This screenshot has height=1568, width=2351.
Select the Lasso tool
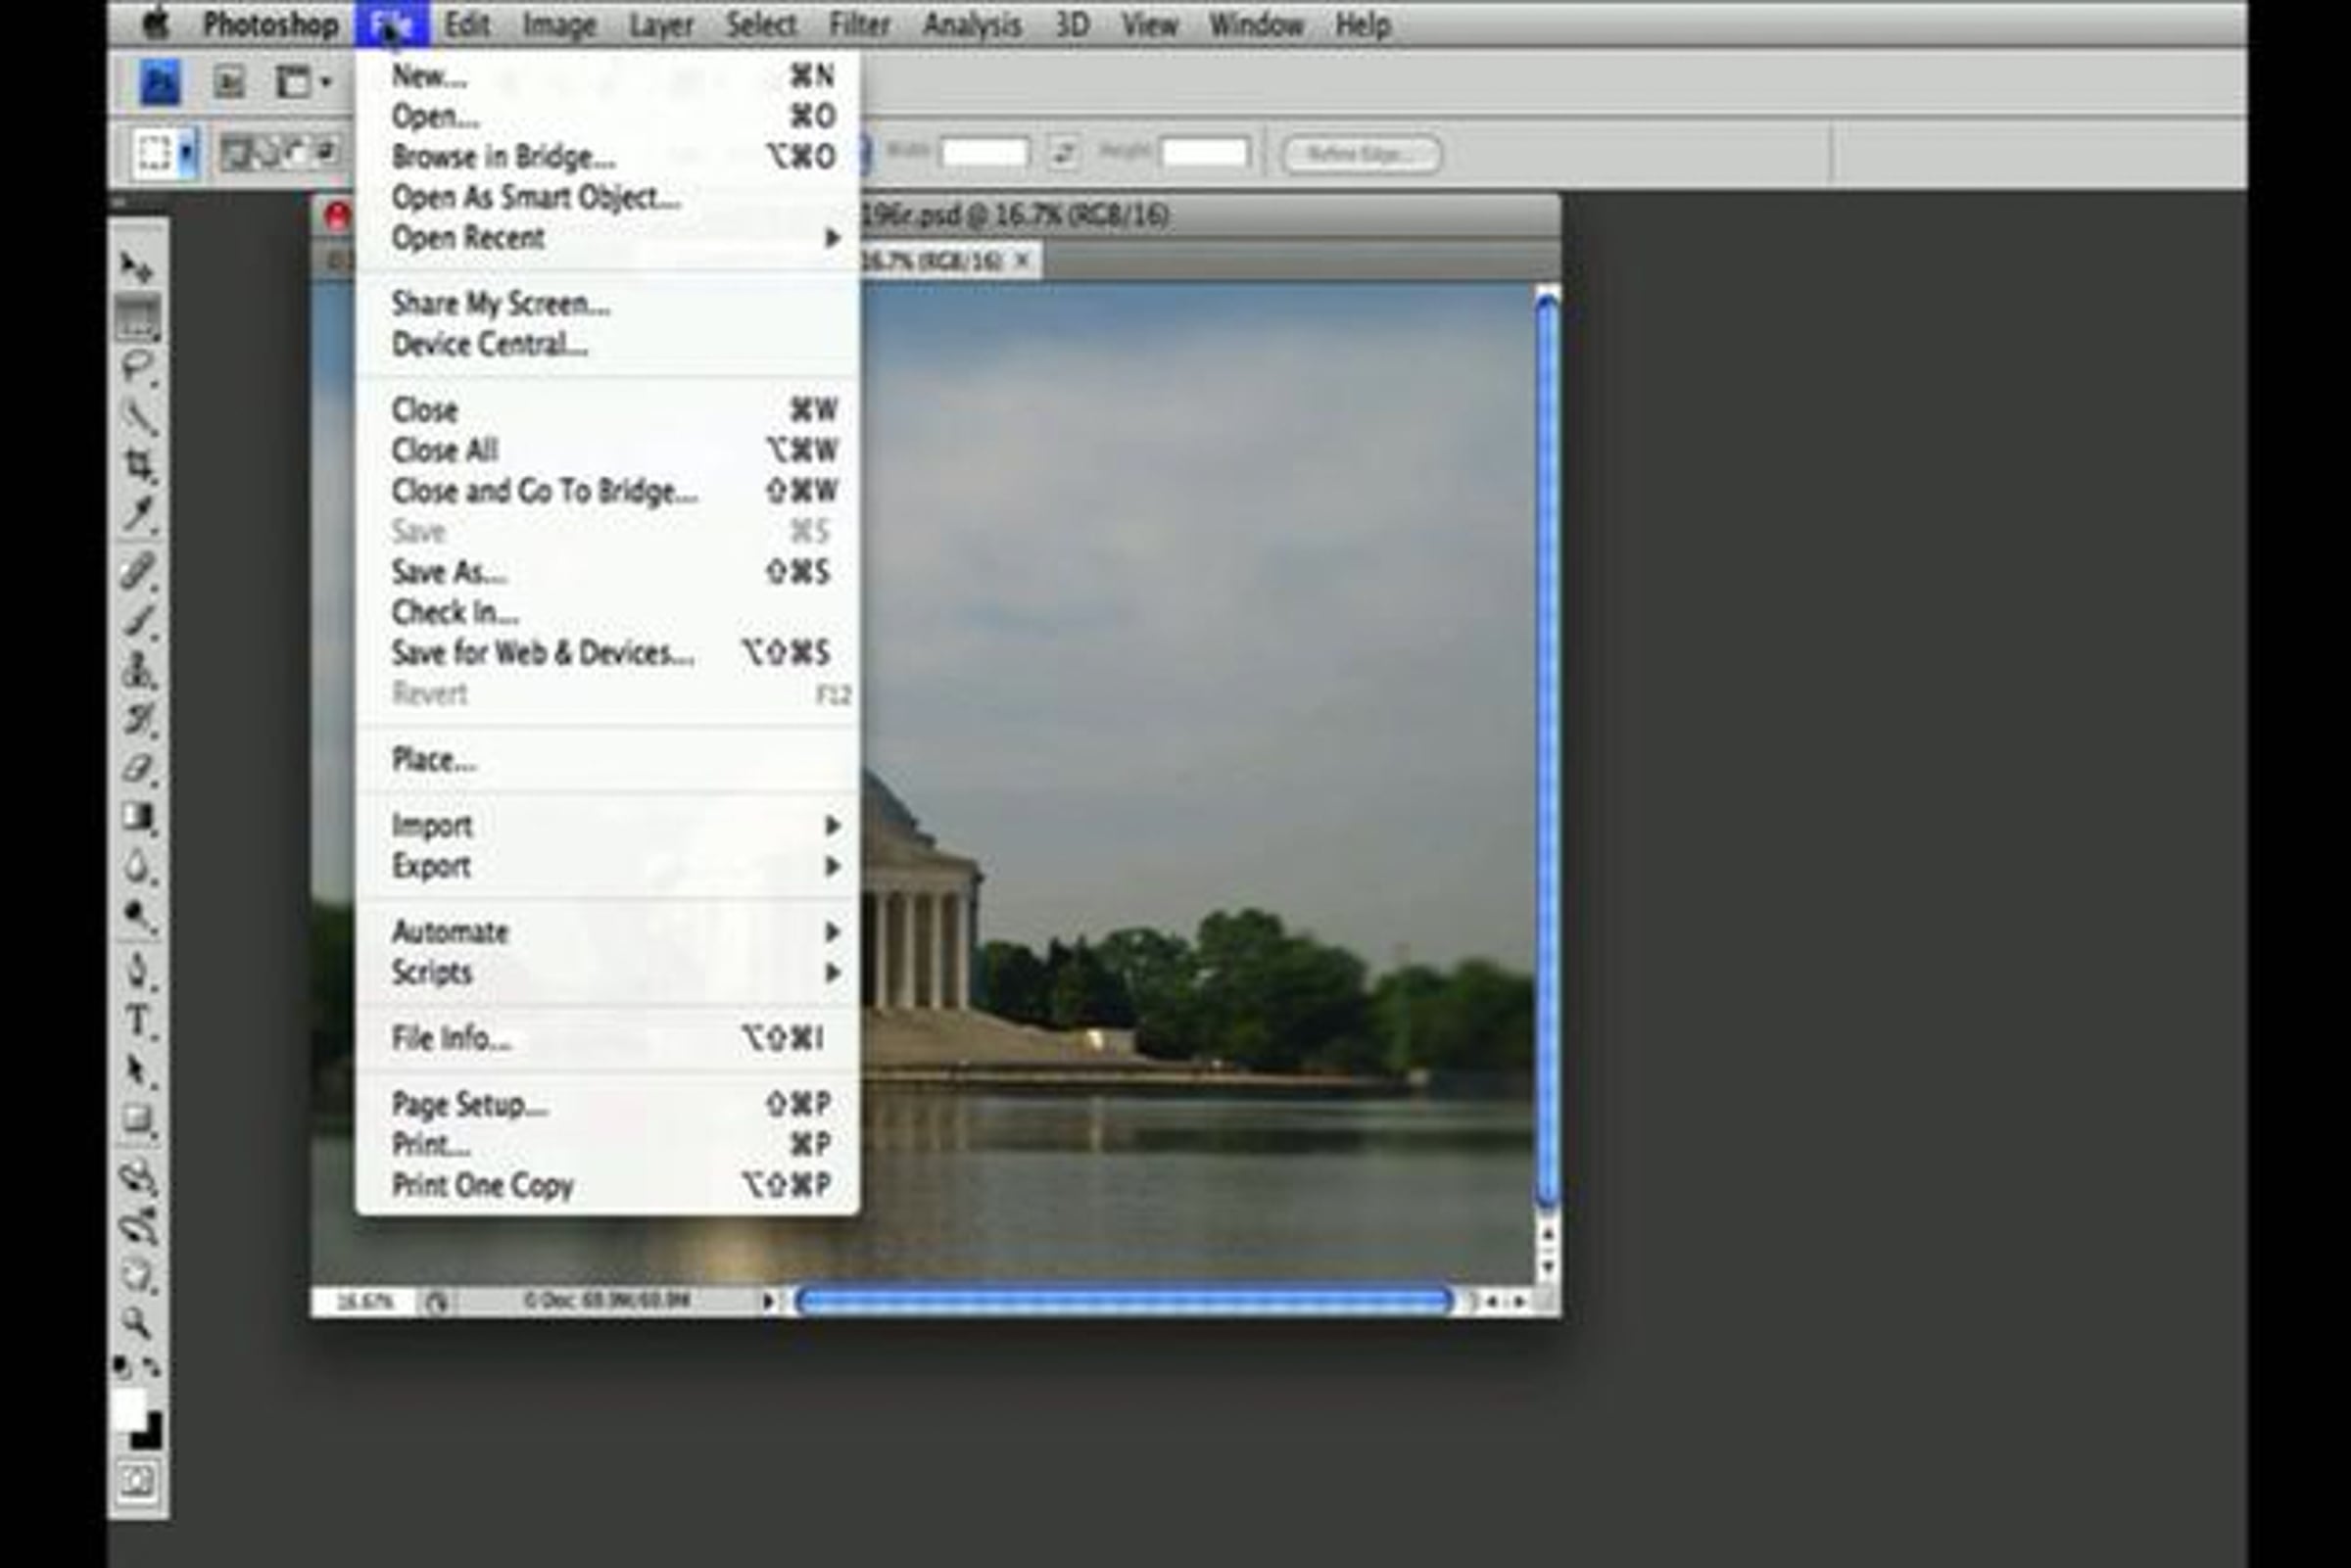(138, 365)
